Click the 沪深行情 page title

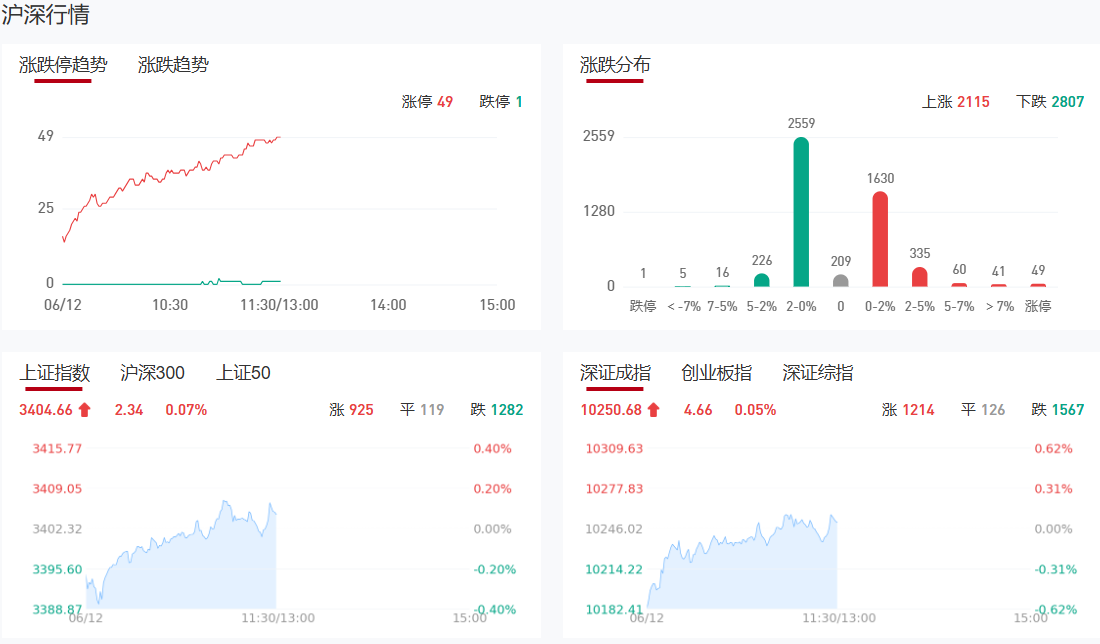pos(45,15)
